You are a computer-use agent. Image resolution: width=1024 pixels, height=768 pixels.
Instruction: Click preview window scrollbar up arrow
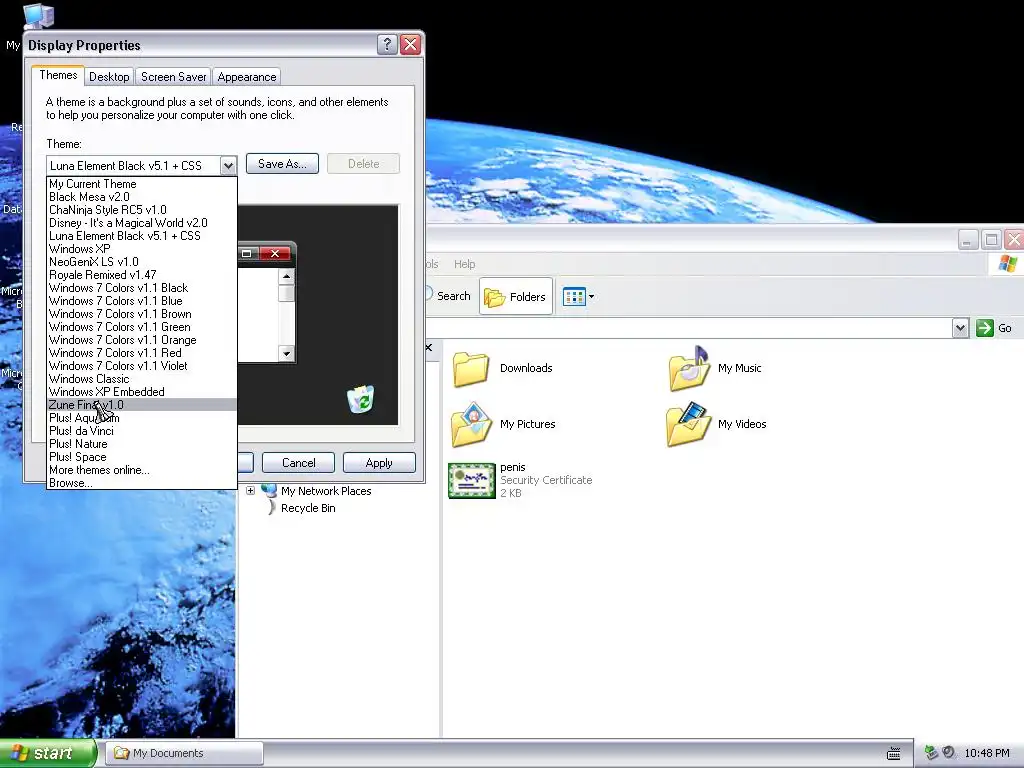[x=286, y=277]
